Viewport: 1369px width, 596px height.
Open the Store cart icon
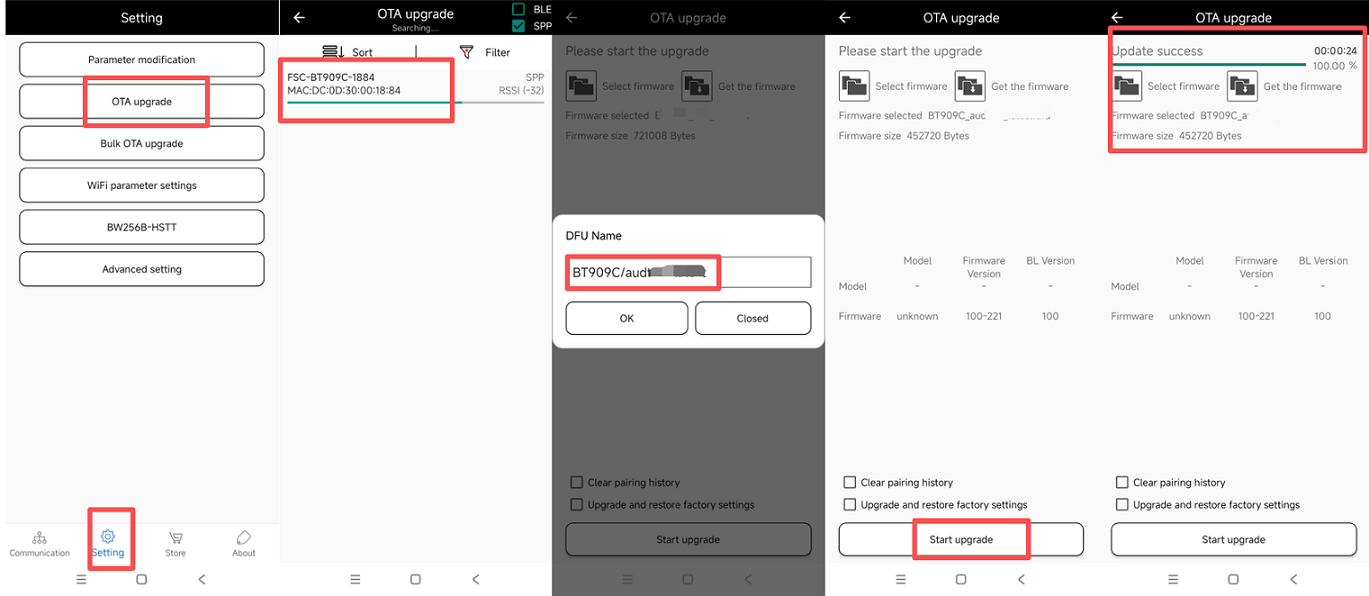click(175, 538)
